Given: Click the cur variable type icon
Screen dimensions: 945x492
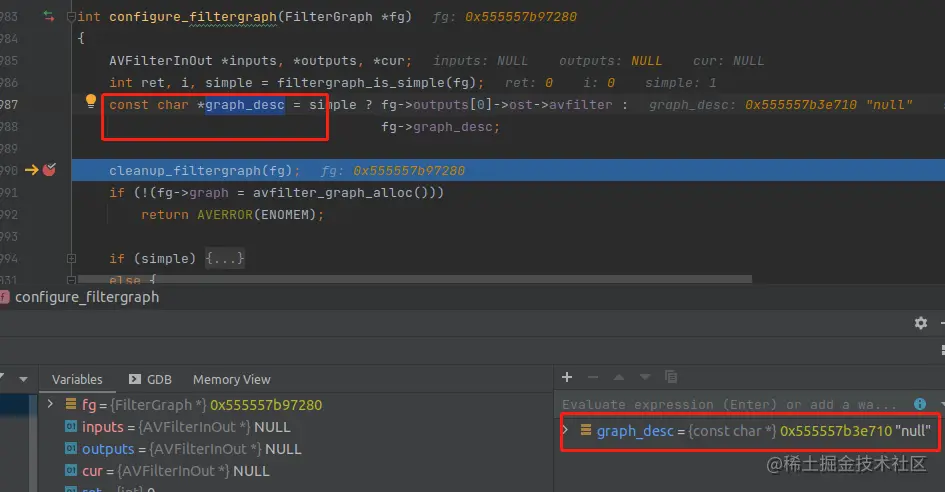Looking at the screenshot, I should click(x=71, y=471).
